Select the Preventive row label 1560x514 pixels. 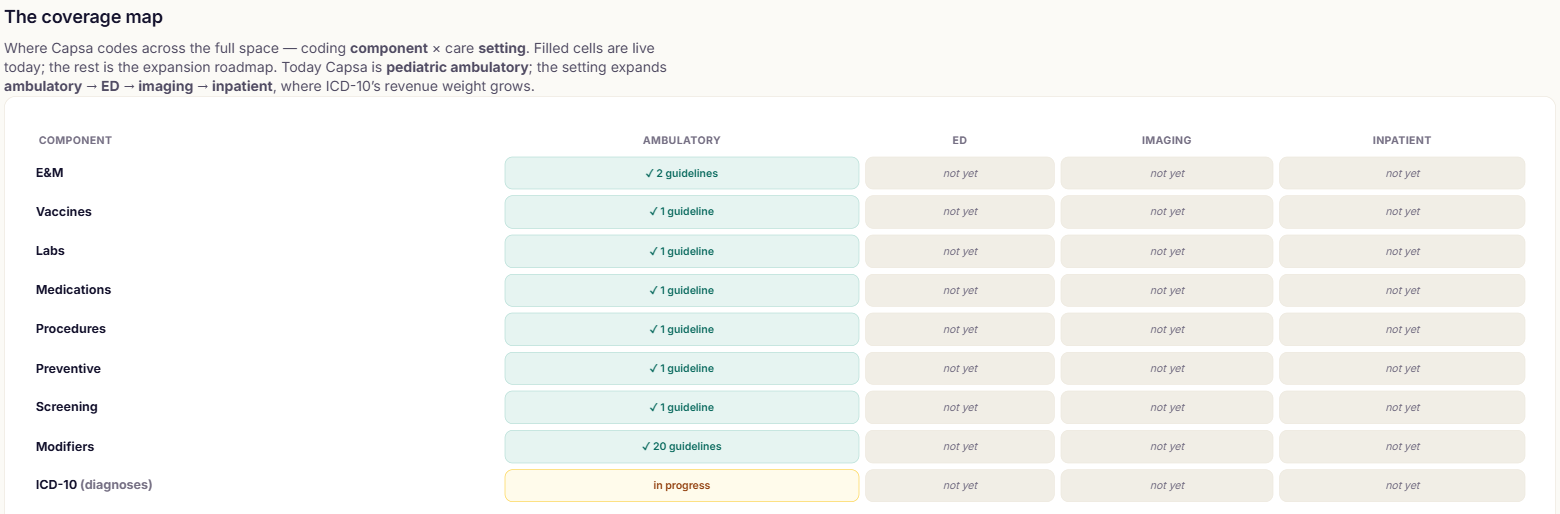(68, 368)
